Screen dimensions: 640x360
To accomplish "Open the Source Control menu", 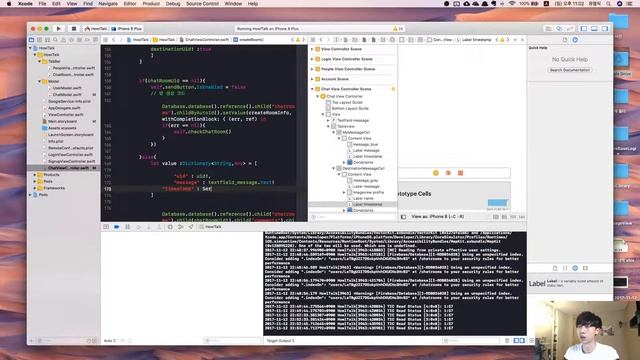I will tap(202, 4).
